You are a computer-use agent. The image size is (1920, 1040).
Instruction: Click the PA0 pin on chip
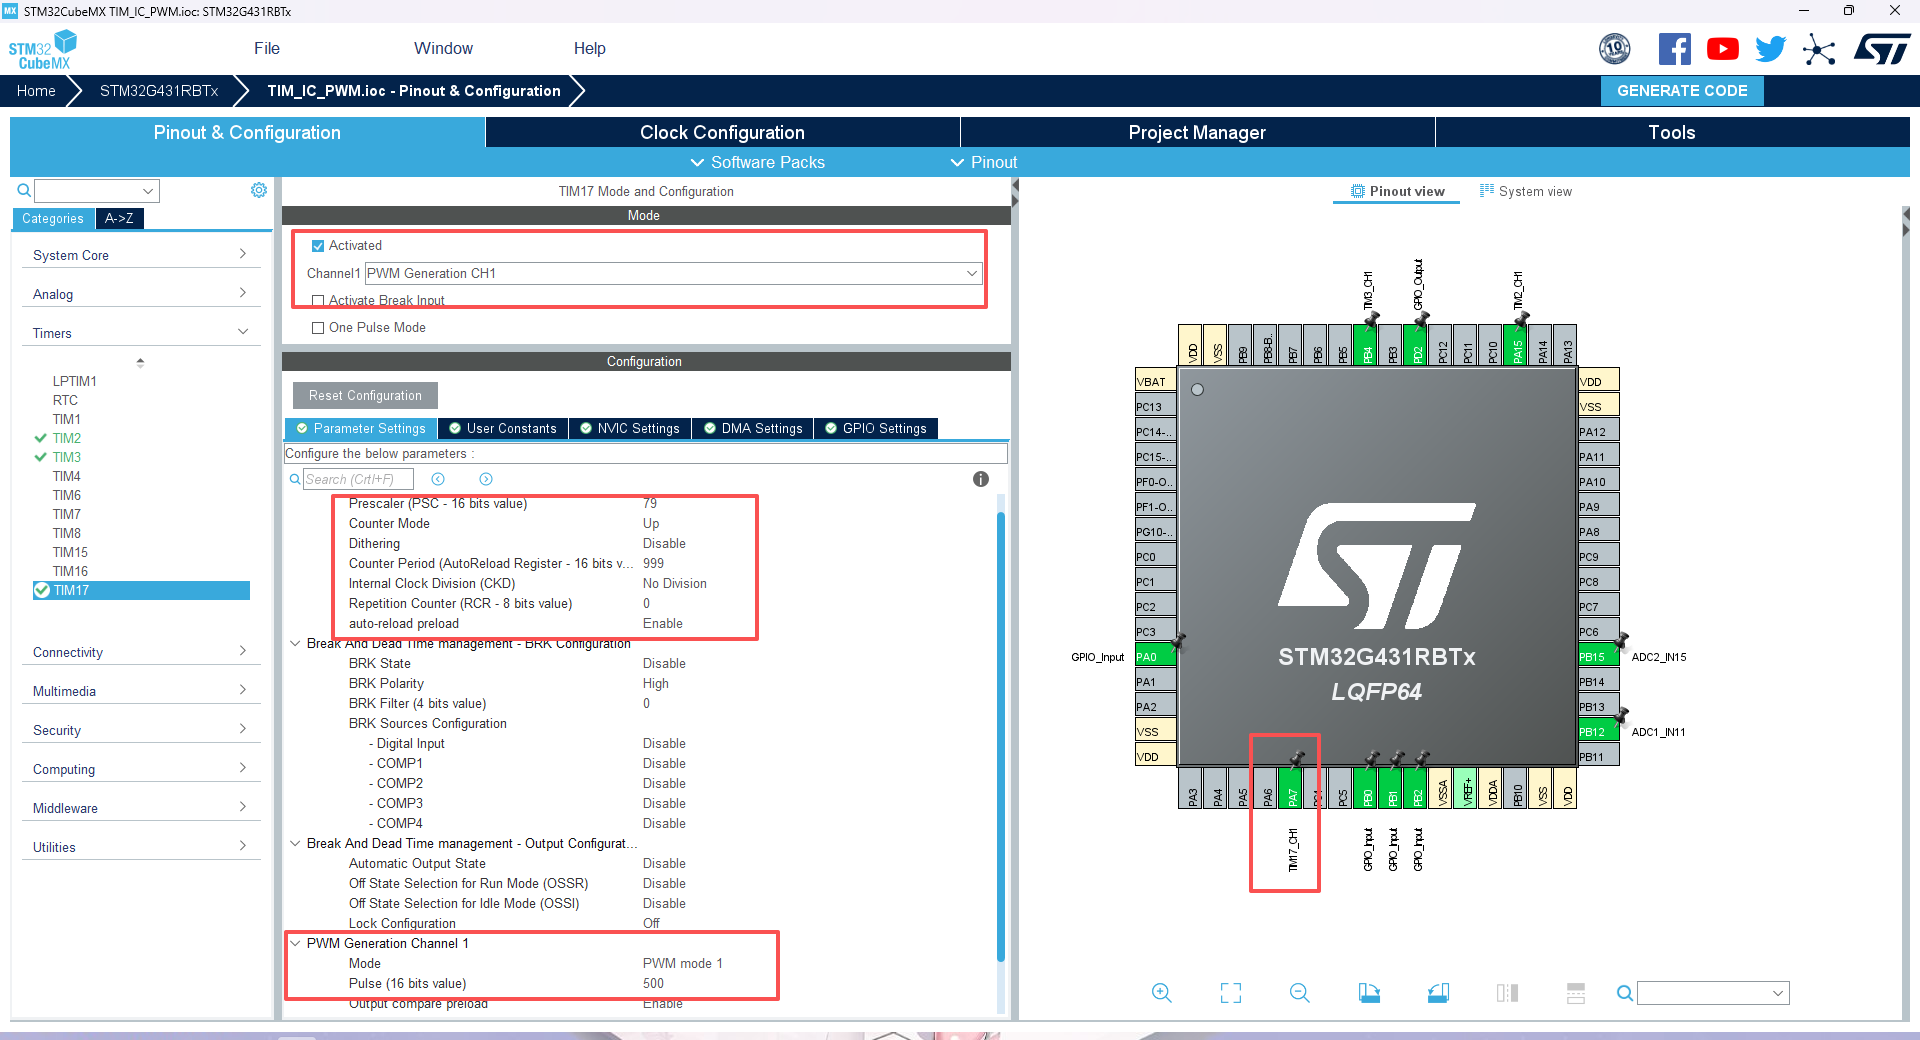pyautogui.click(x=1155, y=657)
